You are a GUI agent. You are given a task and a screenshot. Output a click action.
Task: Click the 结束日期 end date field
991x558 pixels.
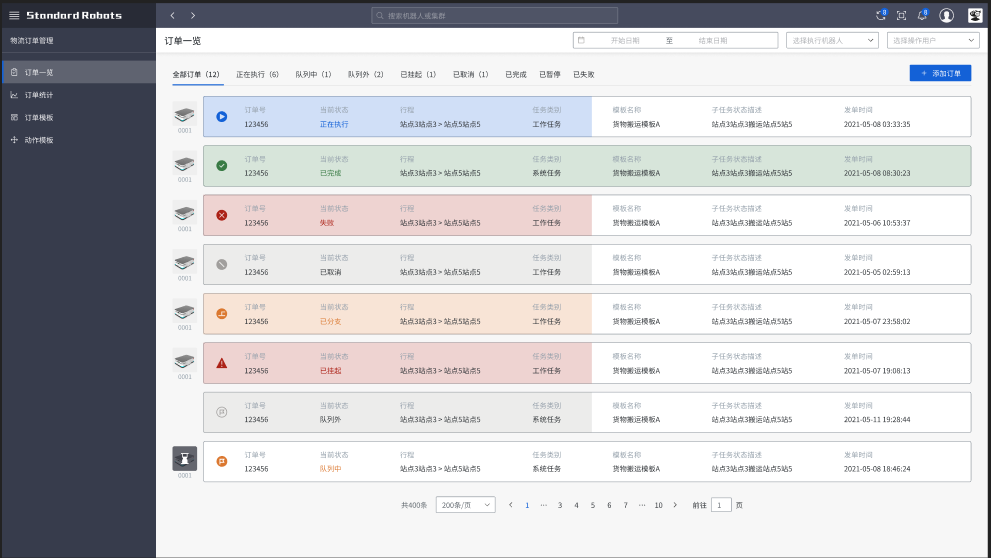pyautogui.click(x=713, y=40)
